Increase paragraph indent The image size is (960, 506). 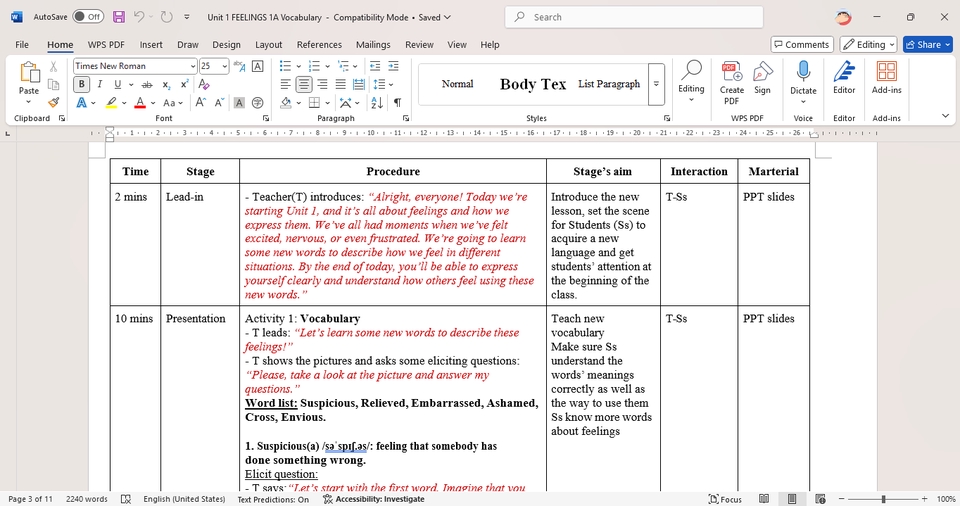click(x=393, y=66)
